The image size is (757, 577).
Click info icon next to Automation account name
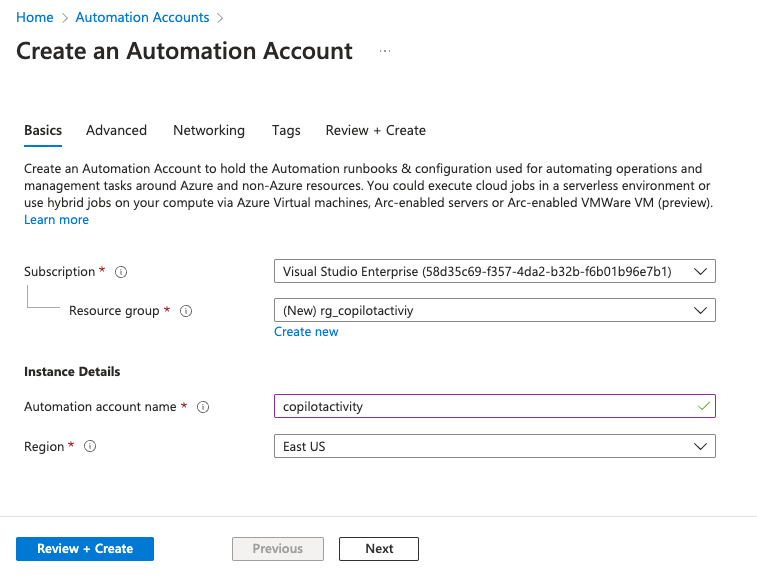coord(203,407)
